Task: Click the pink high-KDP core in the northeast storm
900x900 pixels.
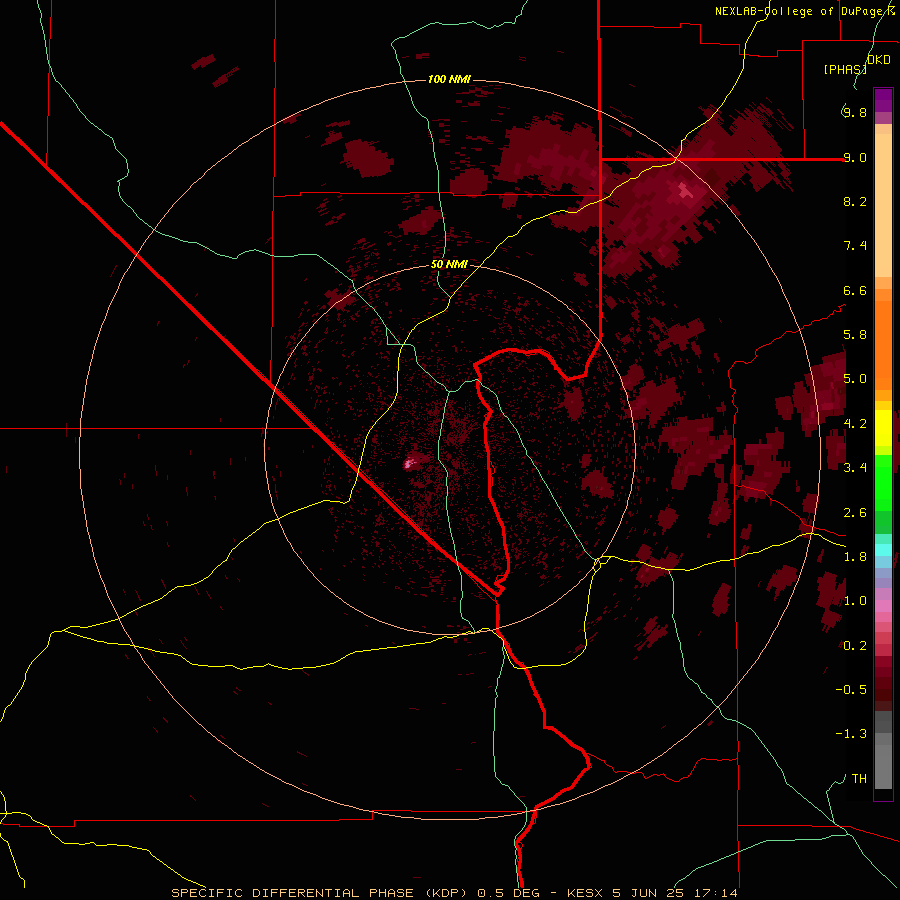Action: click(685, 190)
